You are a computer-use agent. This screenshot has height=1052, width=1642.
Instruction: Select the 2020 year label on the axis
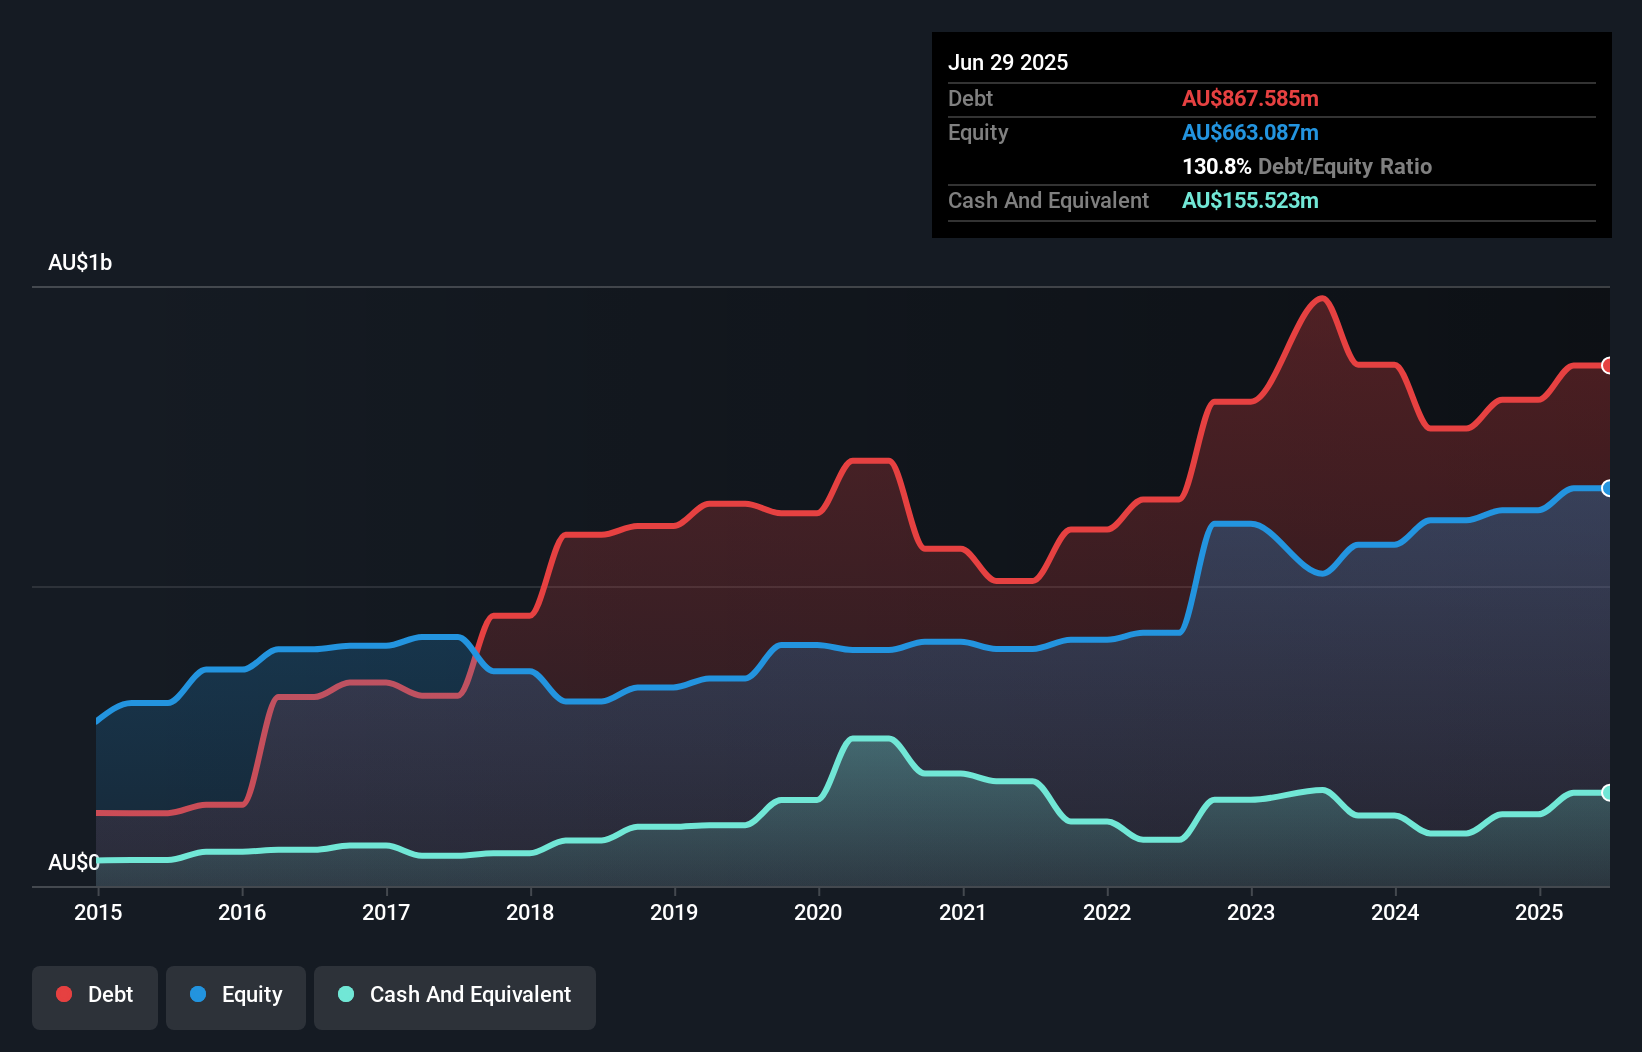tap(817, 912)
